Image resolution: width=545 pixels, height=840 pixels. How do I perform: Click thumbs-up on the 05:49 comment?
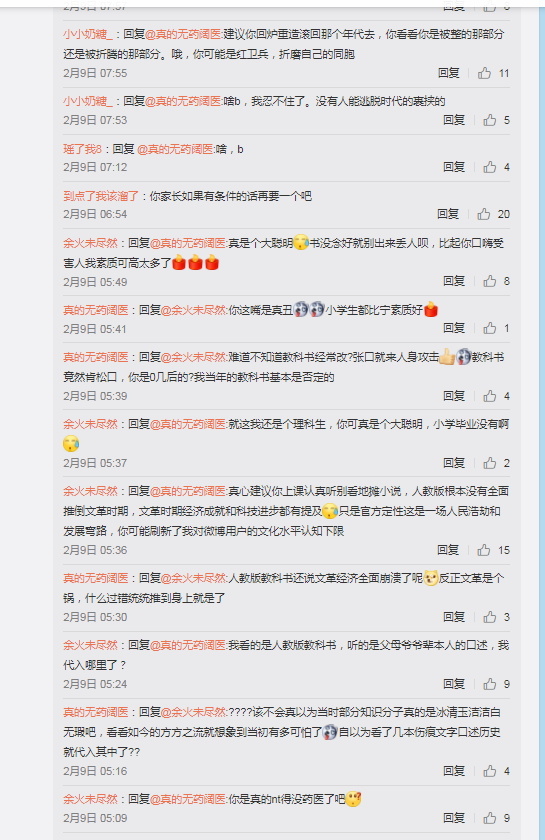(490, 281)
